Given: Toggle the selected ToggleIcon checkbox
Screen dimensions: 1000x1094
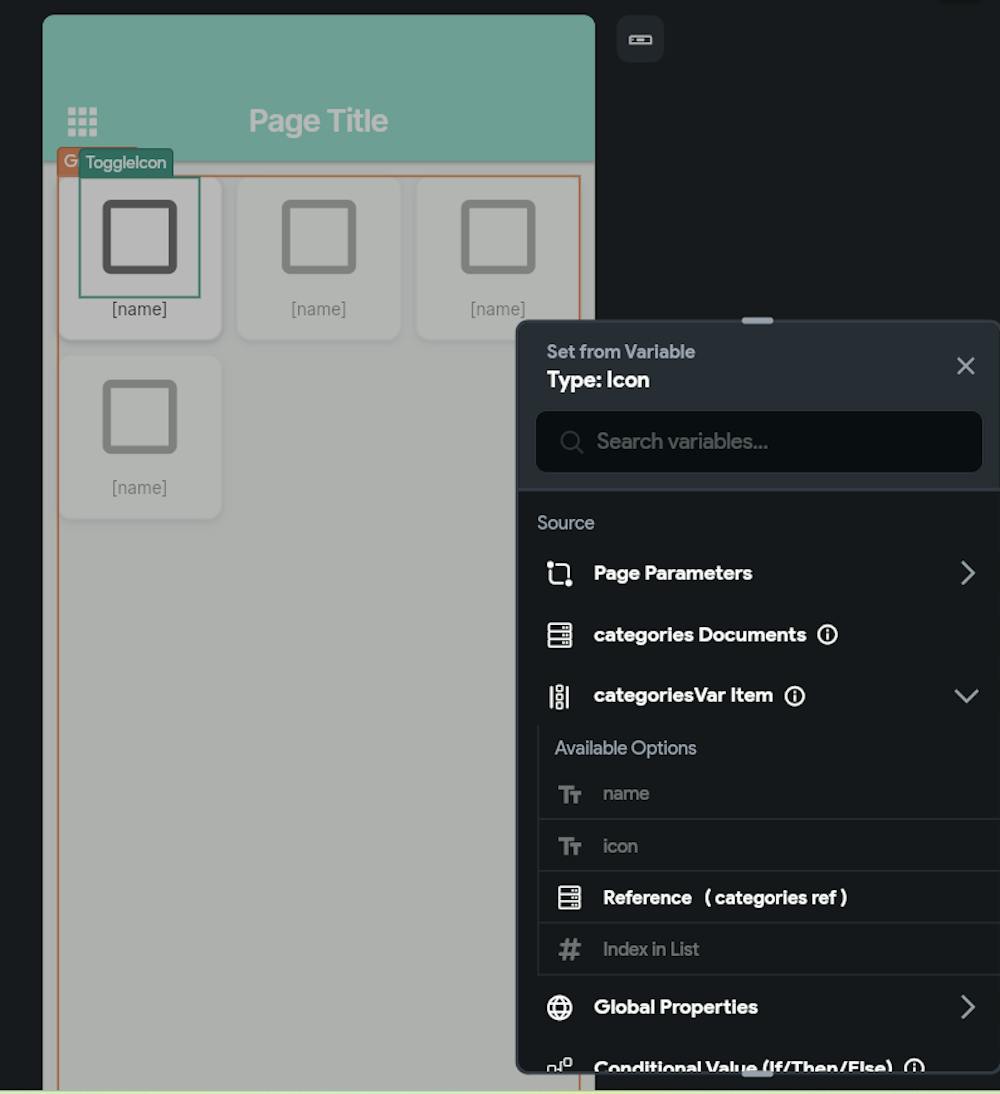Looking at the screenshot, I should click(140, 237).
